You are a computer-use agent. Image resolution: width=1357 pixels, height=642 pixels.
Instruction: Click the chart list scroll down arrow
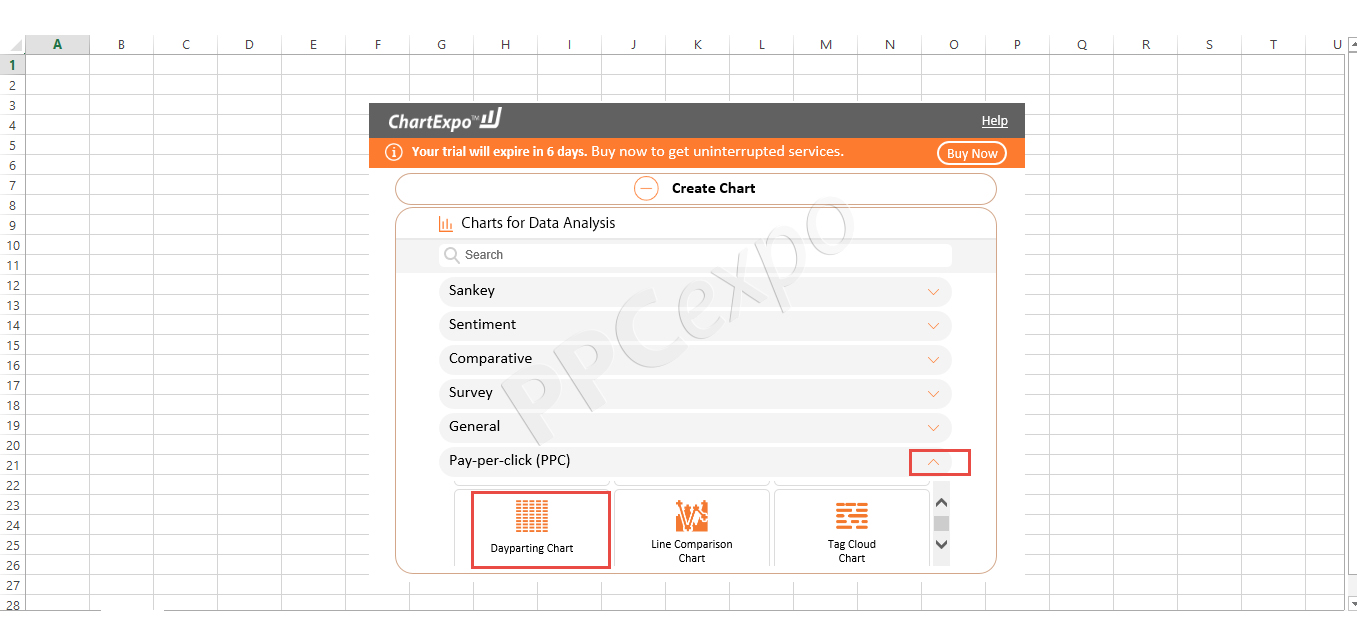click(x=941, y=544)
